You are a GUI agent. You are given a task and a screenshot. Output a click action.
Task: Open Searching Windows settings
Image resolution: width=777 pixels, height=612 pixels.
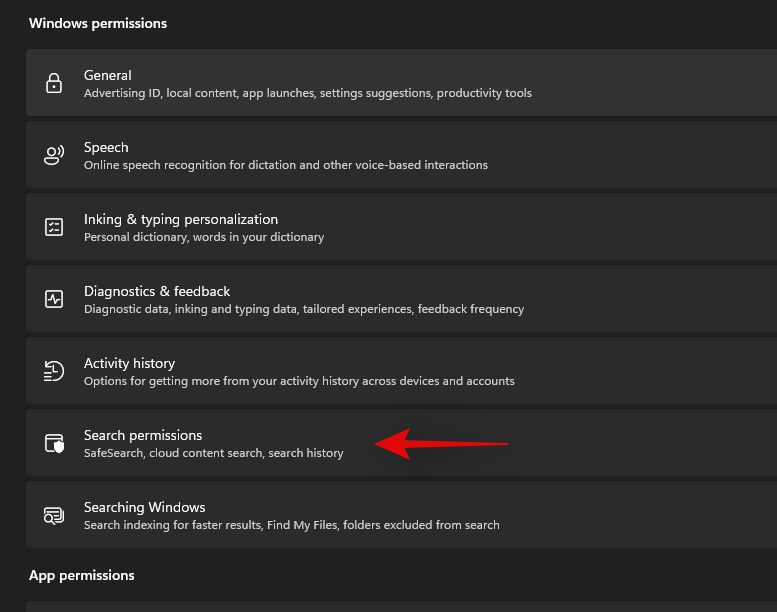tap(401, 515)
